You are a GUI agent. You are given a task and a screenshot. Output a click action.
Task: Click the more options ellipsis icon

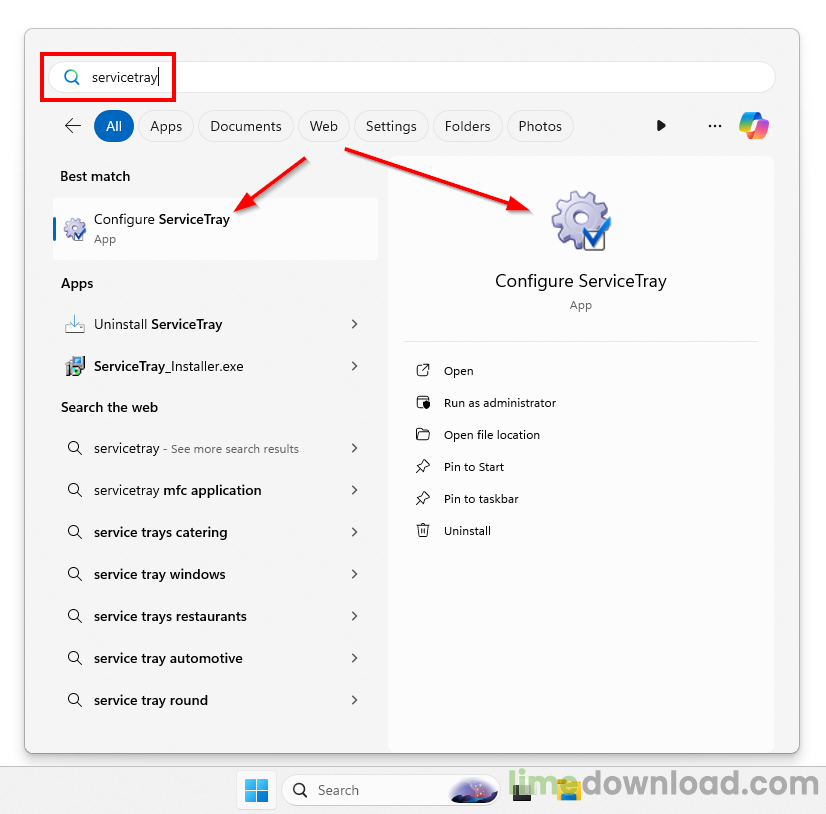point(715,126)
